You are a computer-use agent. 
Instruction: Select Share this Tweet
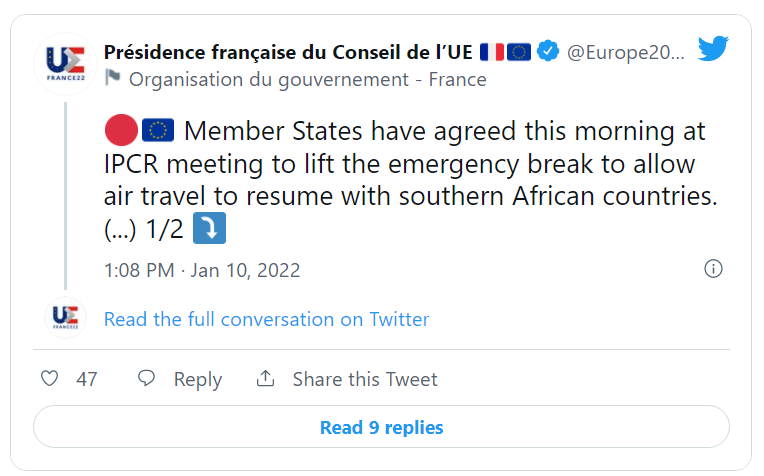[x=364, y=380]
